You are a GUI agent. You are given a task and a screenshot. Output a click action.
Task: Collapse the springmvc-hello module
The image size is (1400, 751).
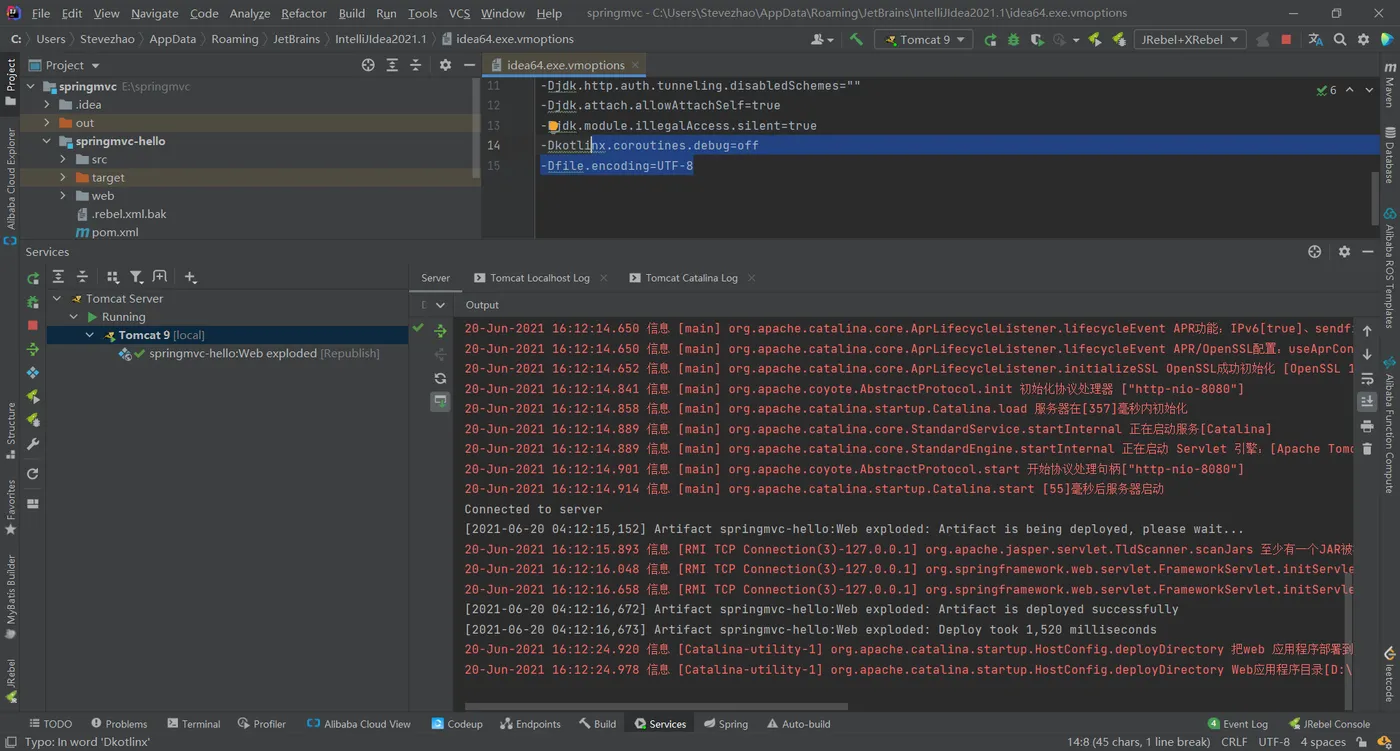point(47,141)
